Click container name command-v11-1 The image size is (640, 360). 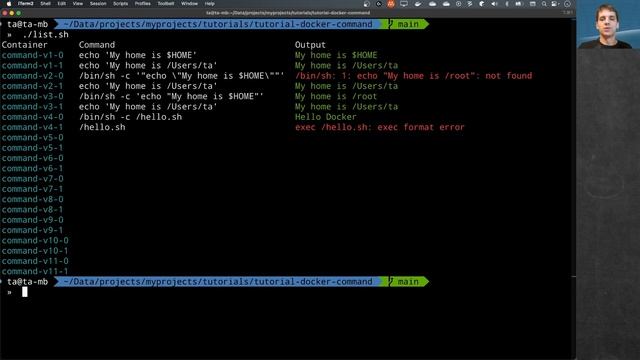(x=35, y=271)
